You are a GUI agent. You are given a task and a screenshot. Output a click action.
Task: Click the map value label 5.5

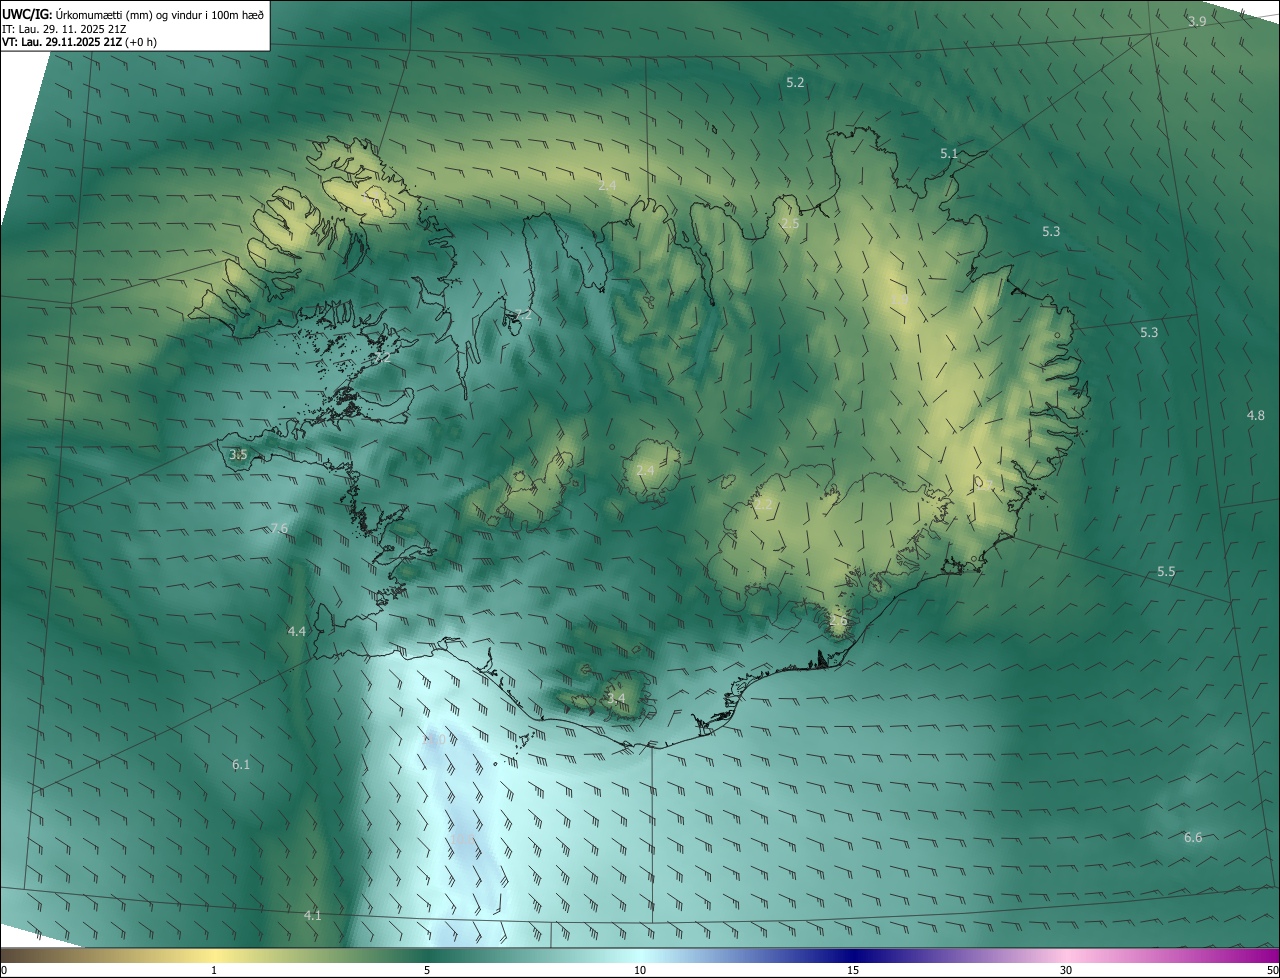[1166, 572]
